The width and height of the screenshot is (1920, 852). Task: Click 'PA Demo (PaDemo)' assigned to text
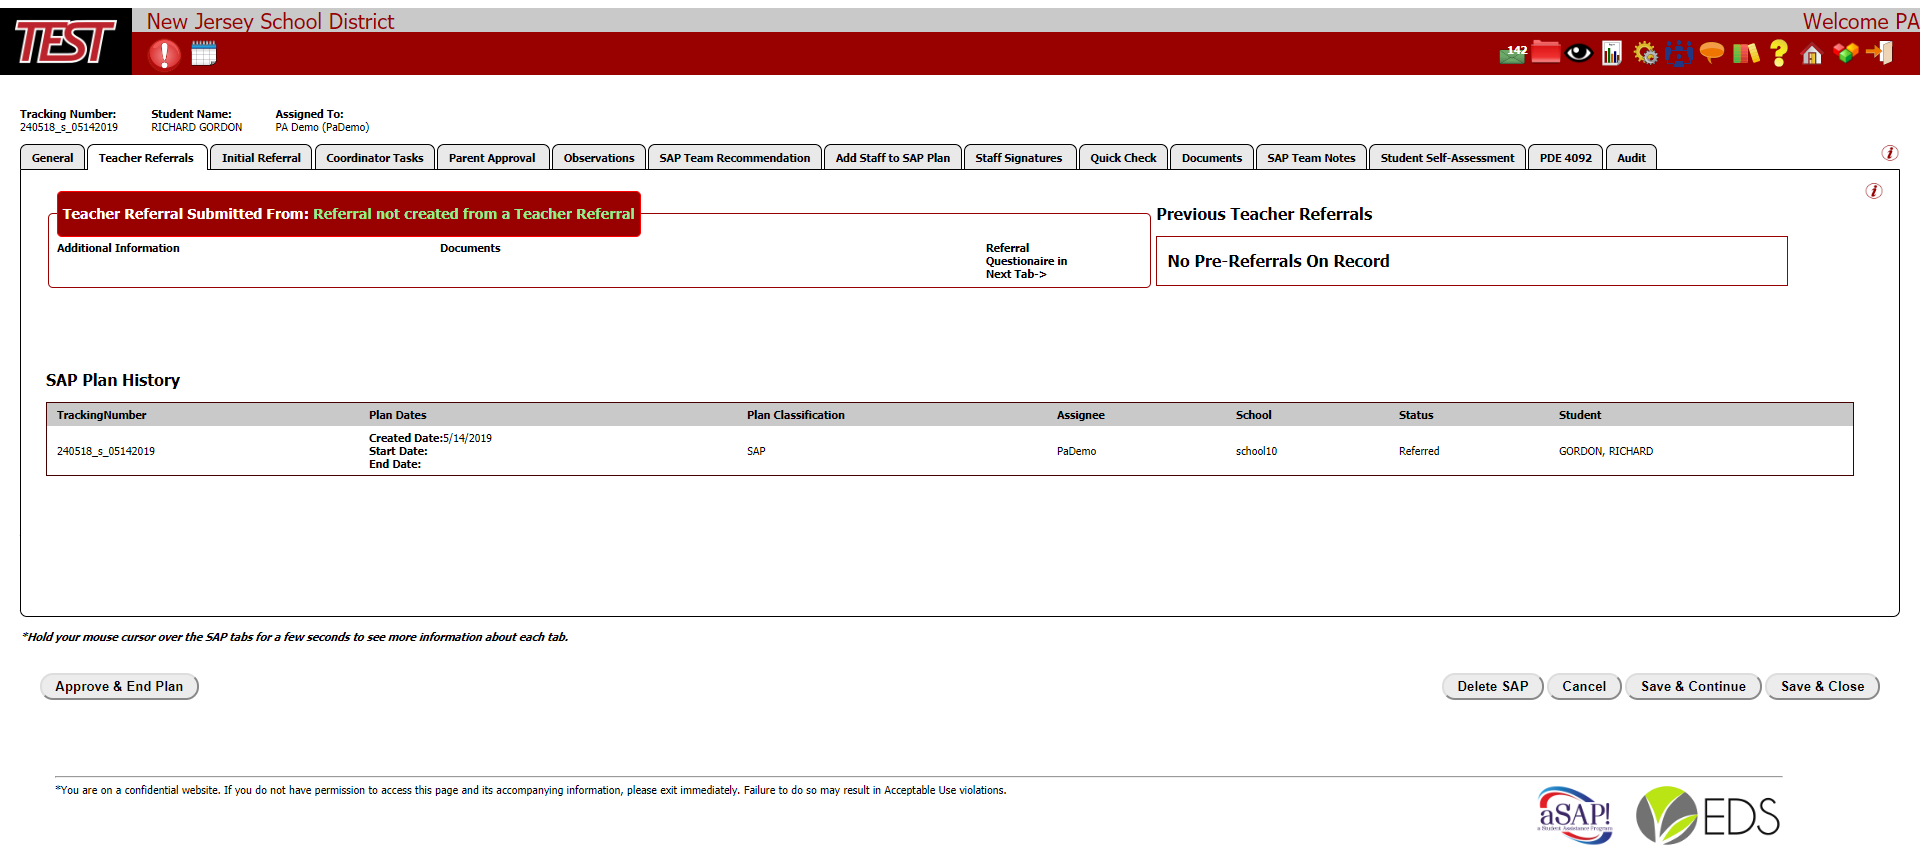[322, 127]
